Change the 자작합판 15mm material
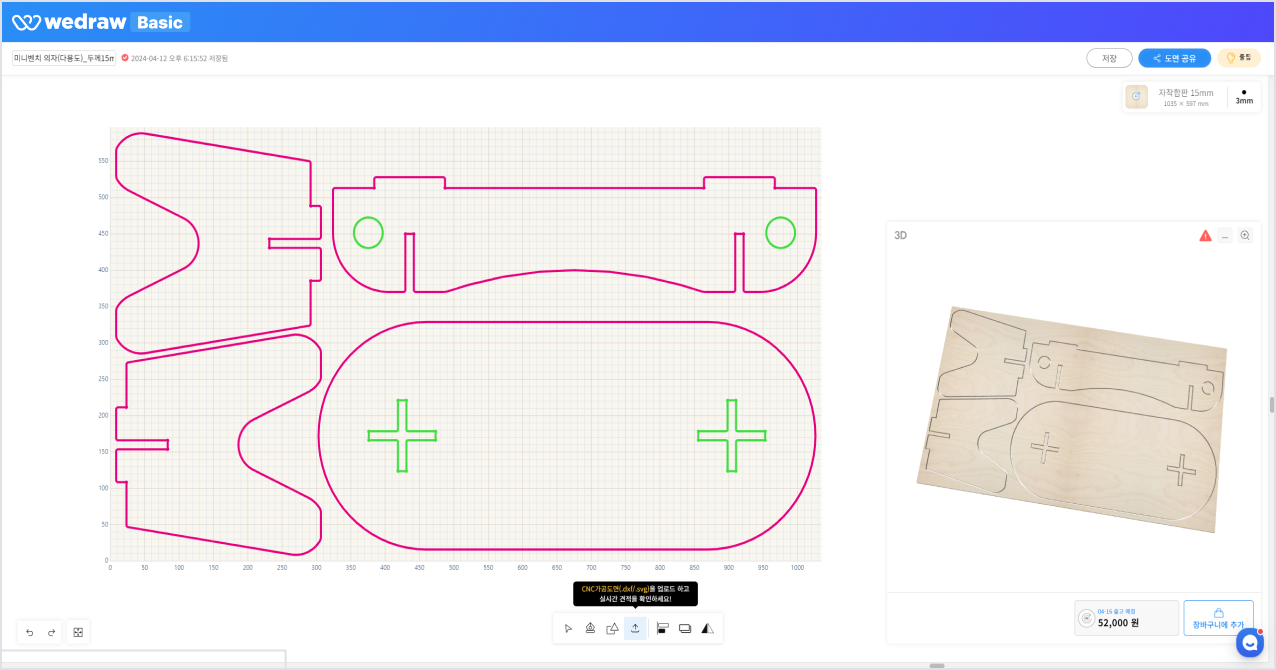Viewport: 1276px width, 670px height. click(x=1174, y=97)
